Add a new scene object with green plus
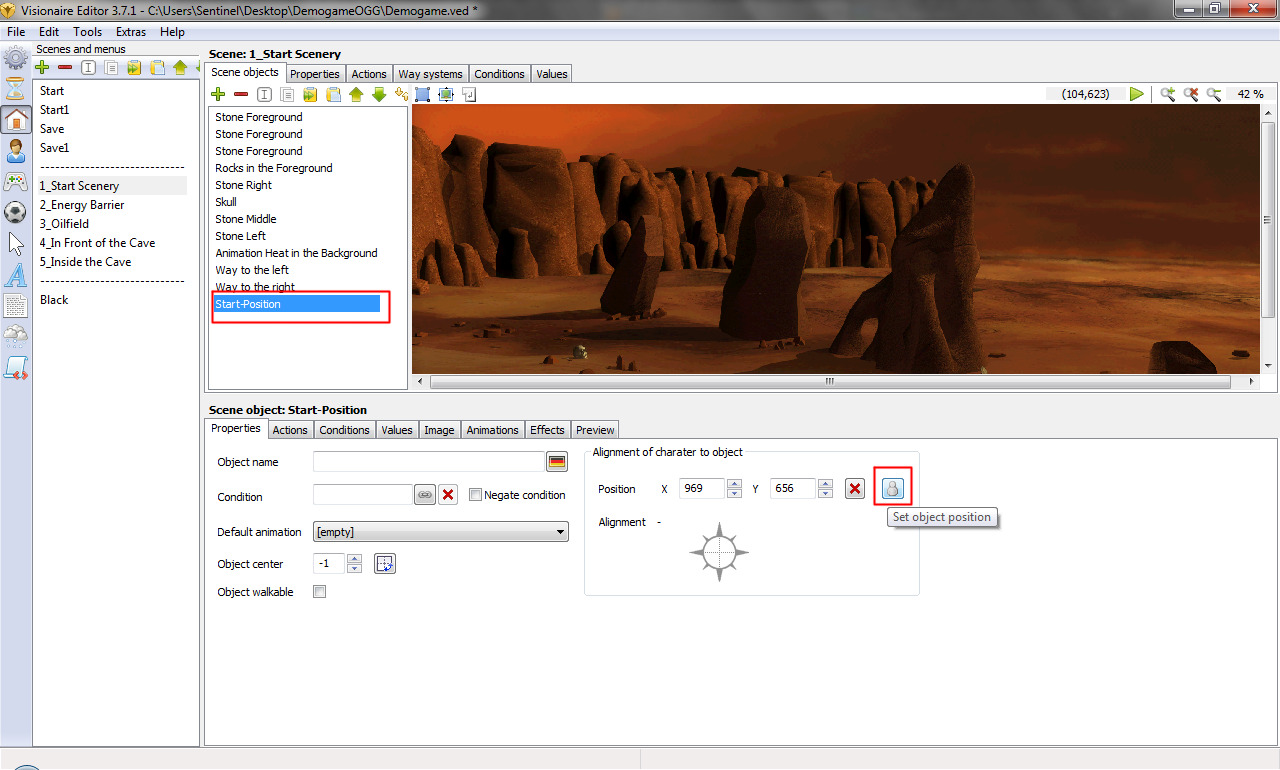This screenshot has height=770, width=1280. pyautogui.click(x=218, y=94)
